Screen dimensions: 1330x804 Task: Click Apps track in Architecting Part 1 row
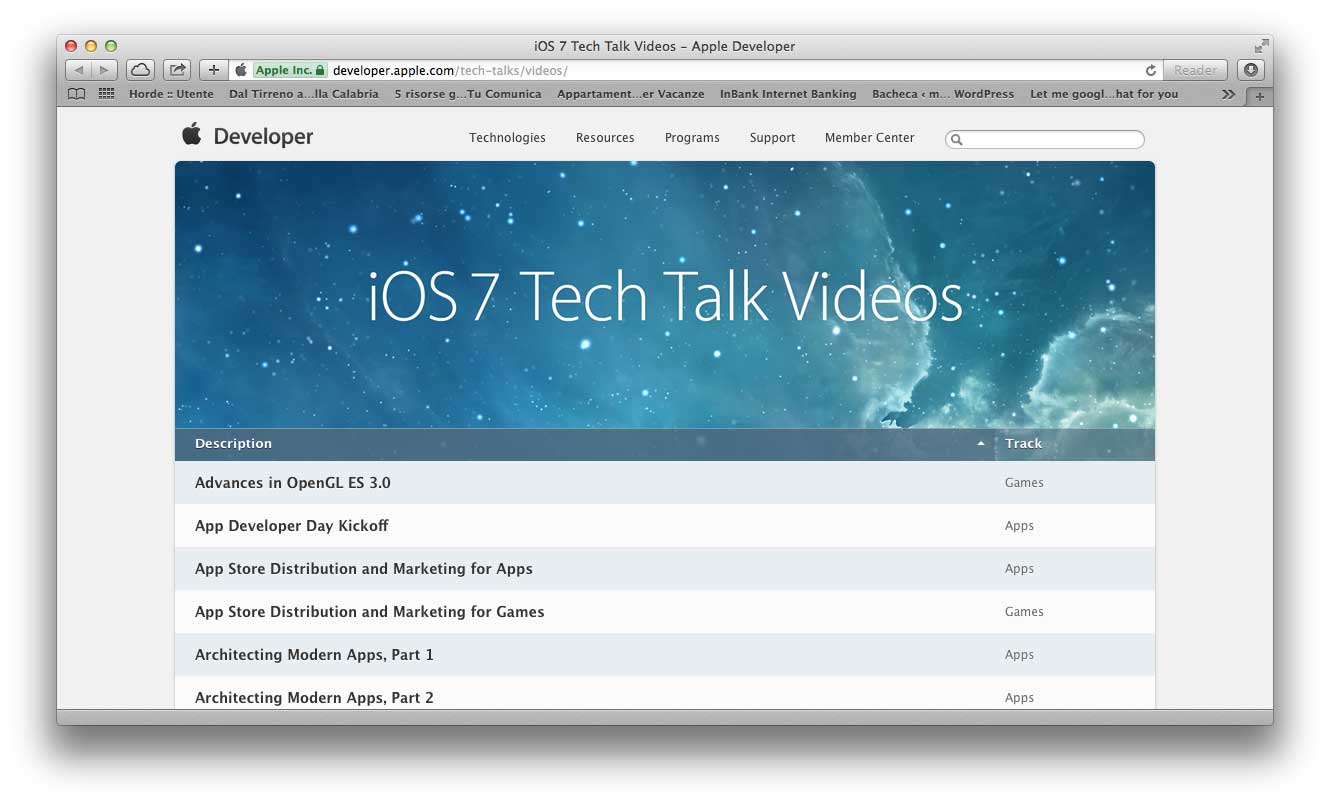tap(1019, 655)
